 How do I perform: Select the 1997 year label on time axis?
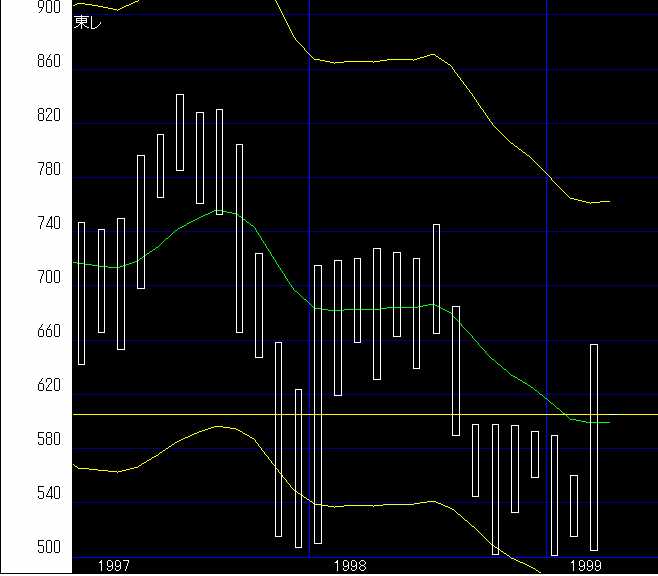tap(113, 566)
